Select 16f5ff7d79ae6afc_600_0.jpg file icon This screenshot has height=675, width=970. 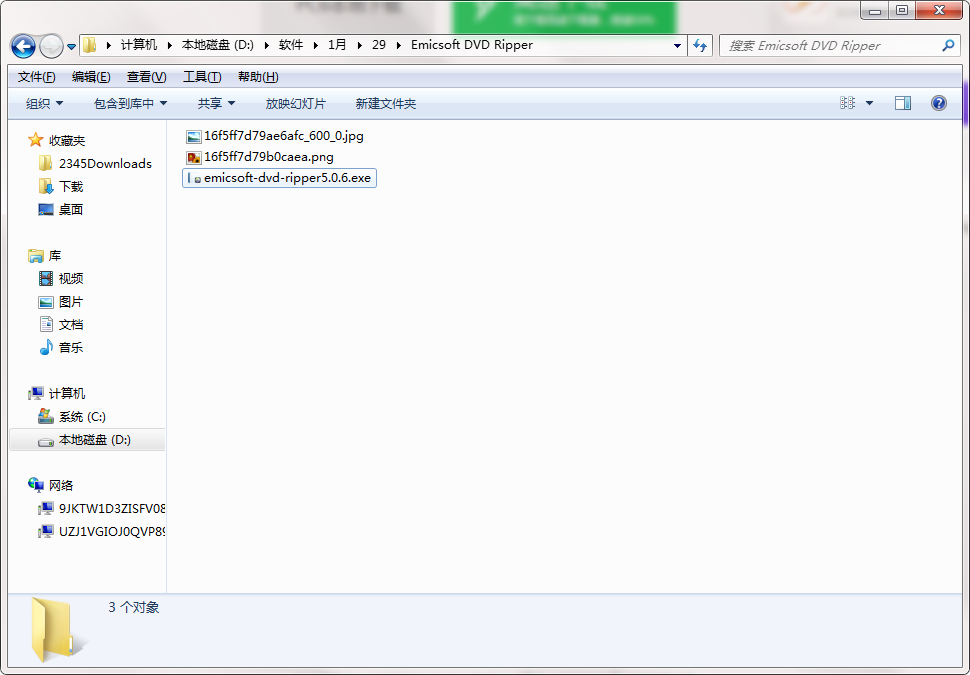point(194,137)
